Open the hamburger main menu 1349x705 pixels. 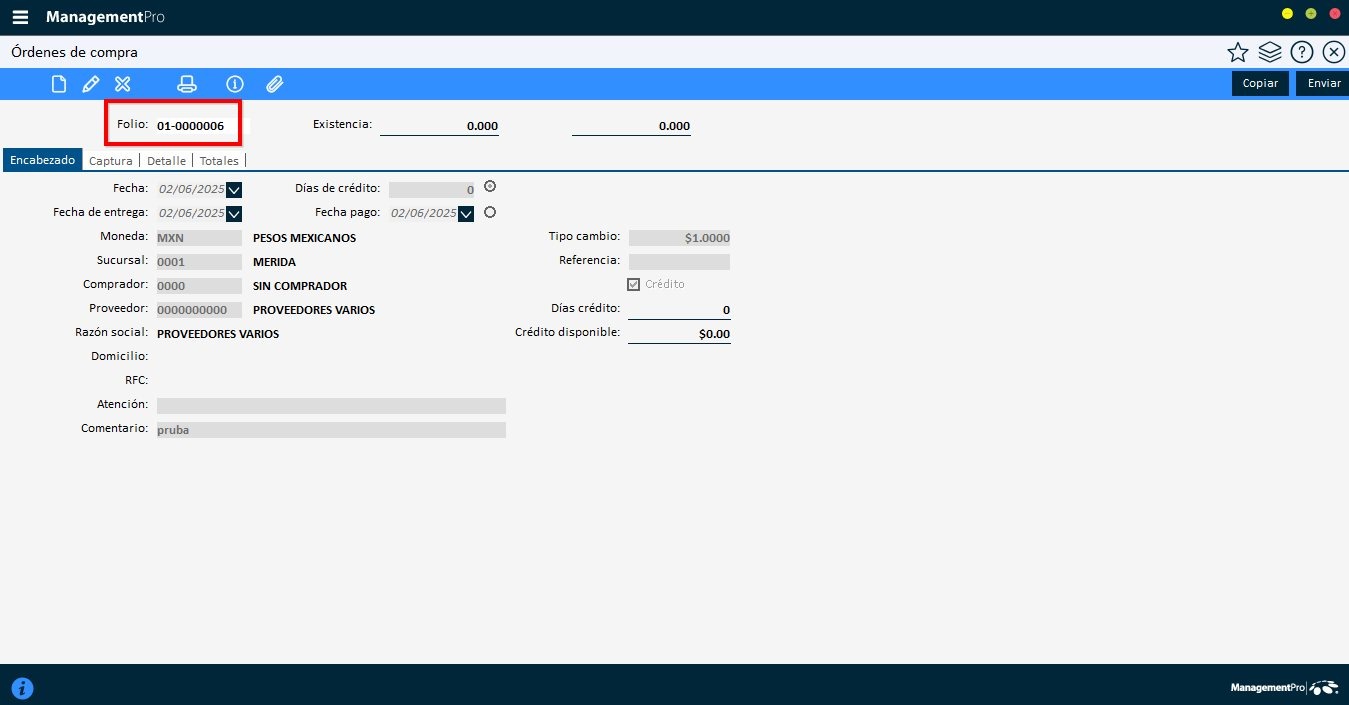click(20, 17)
